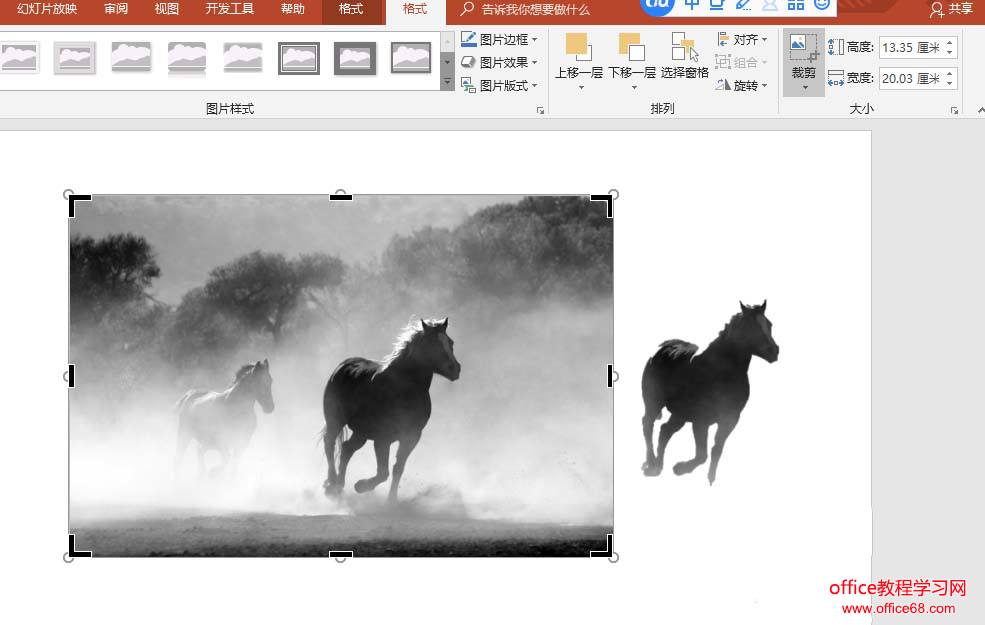Open Picture Border (图片边框) options
This screenshot has width=985, height=625.
pyautogui.click(x=499, y=39)
